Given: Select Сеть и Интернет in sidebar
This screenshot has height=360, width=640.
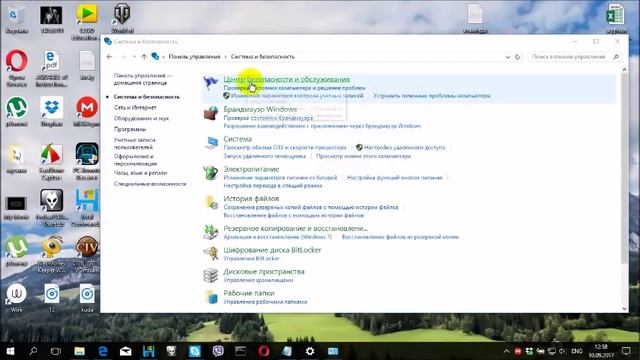Looking at the screenshot, I should 135,107.
